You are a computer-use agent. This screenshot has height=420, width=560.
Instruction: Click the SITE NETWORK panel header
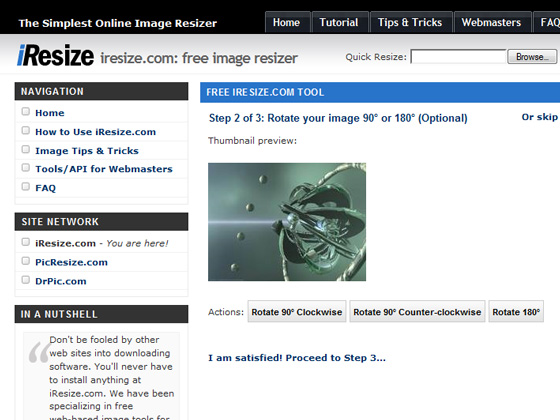click(x=101, y=222)
